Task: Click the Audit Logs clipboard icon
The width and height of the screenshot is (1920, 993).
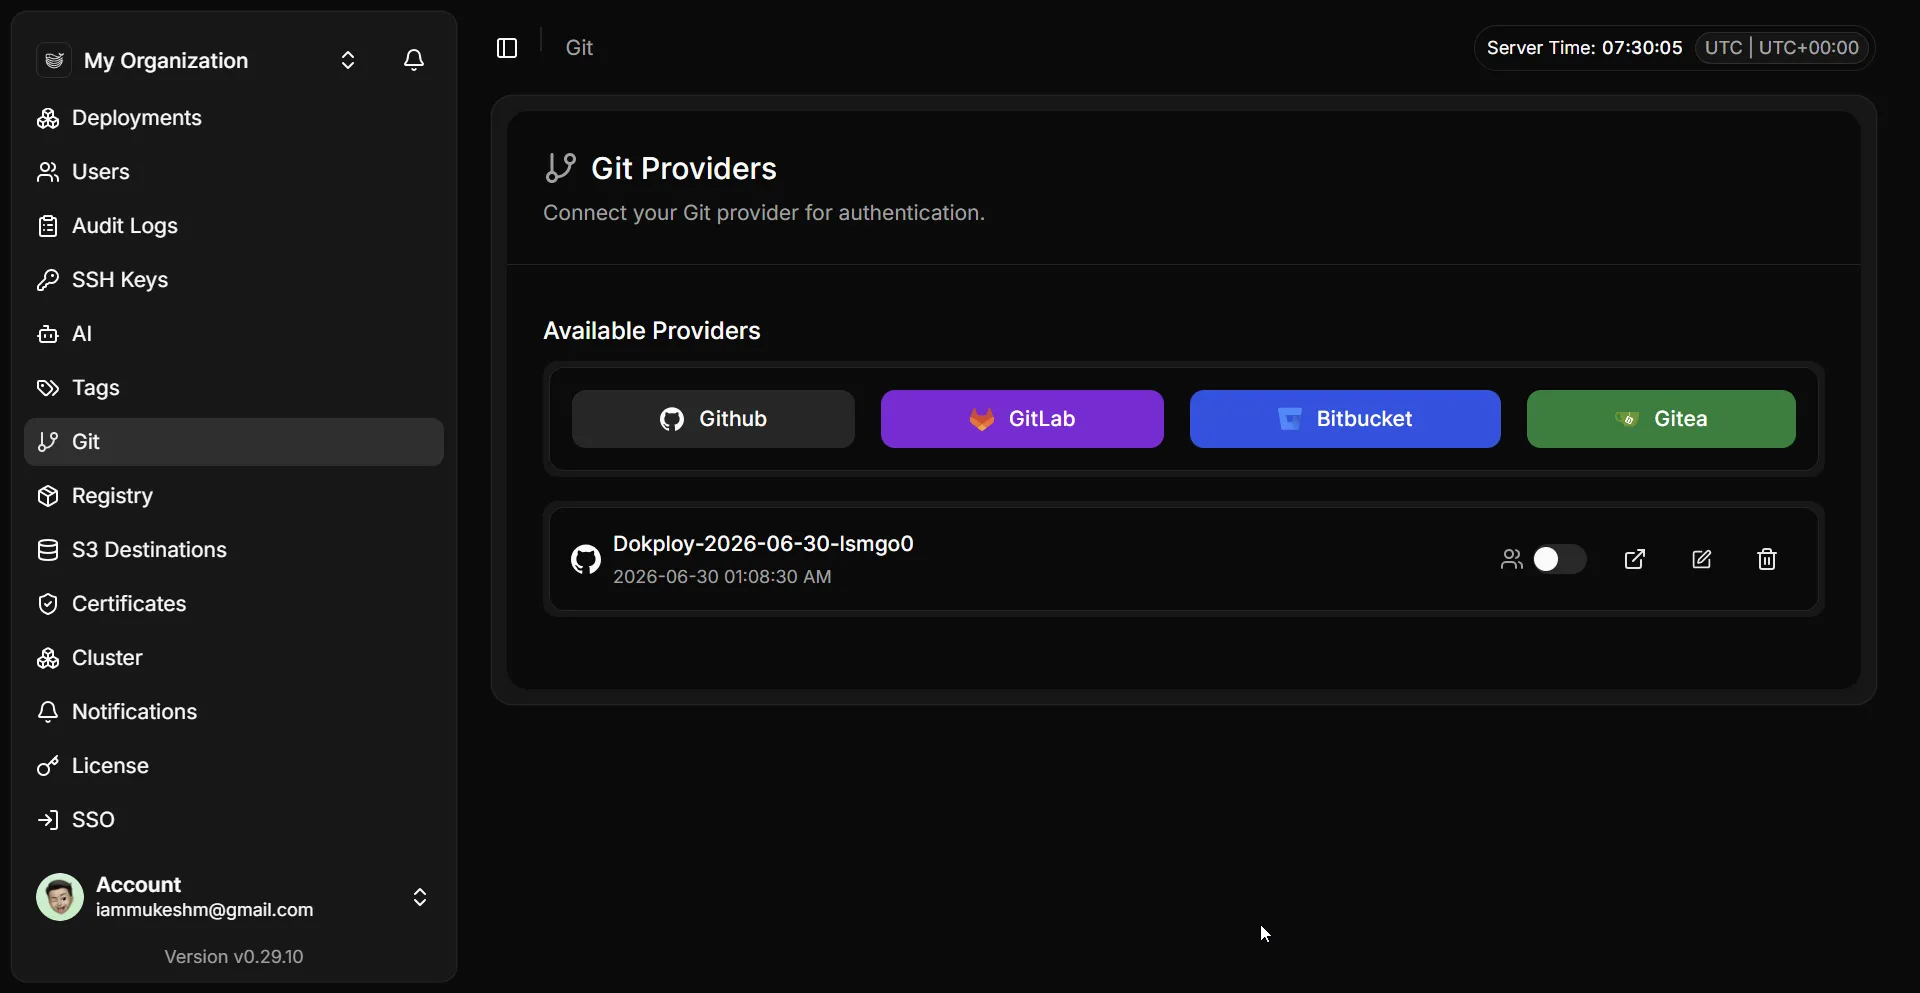Action: click(x=48, y=226)
